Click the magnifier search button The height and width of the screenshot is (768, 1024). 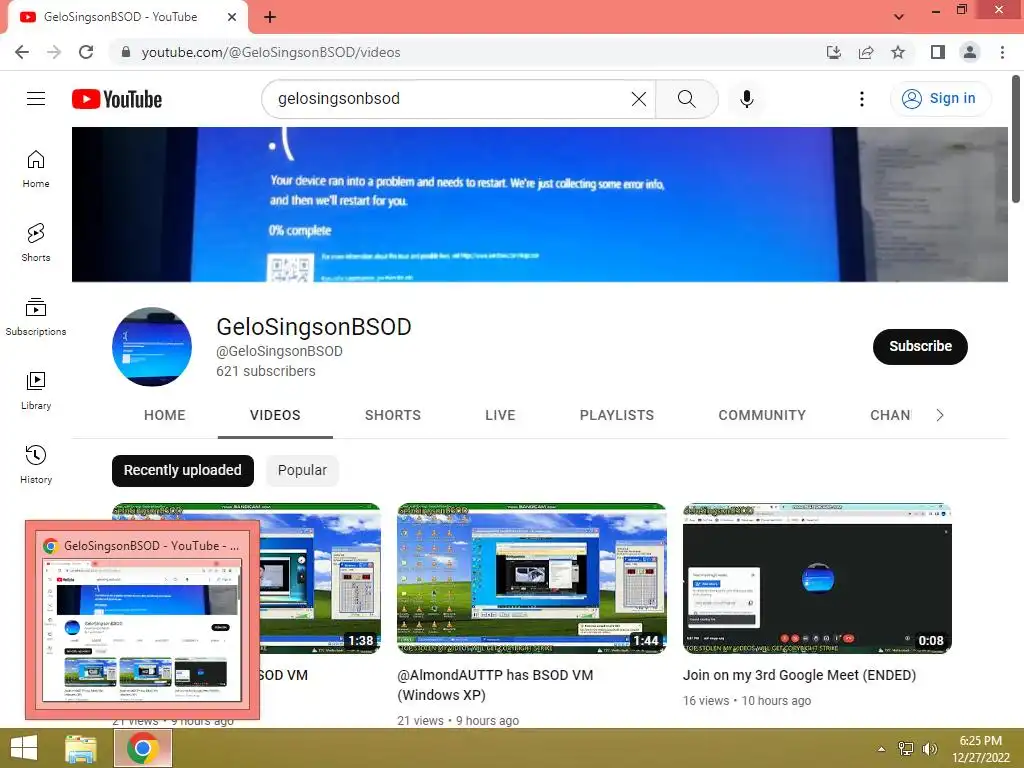tap(686, 99)
